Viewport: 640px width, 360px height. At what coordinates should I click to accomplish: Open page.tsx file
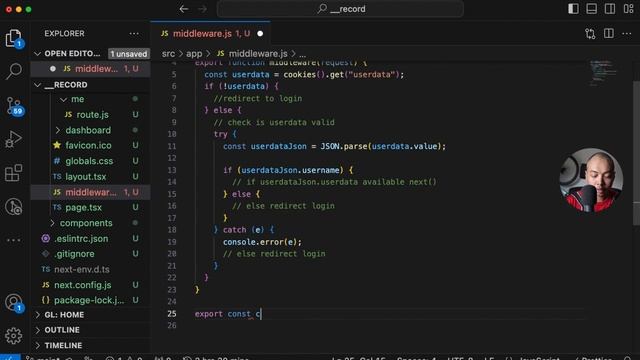91,207
